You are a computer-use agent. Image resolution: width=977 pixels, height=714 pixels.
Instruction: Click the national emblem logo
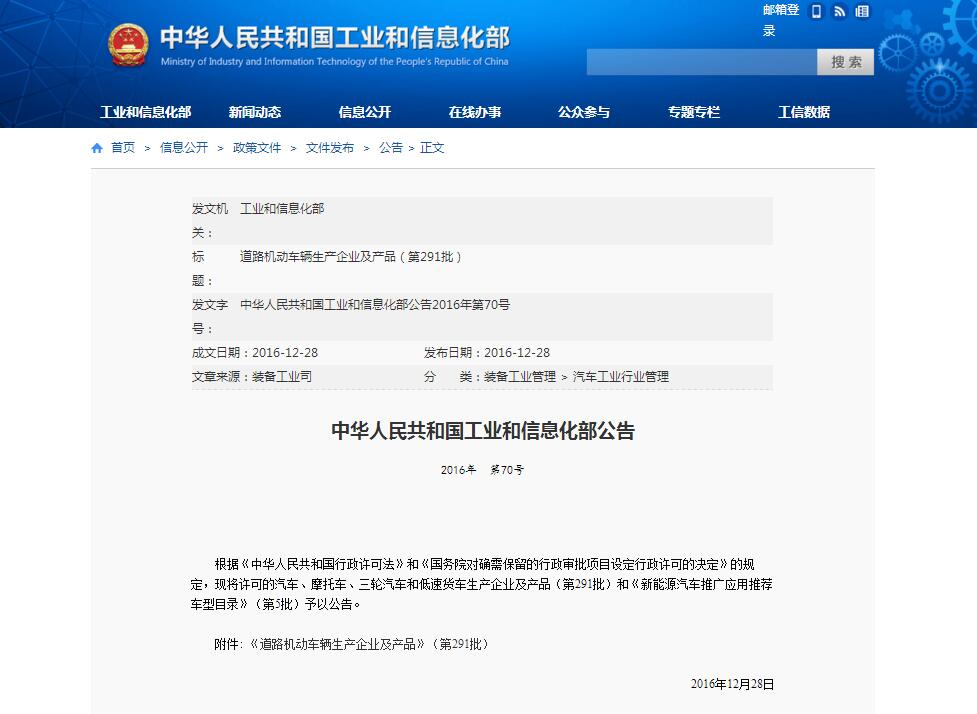[128, 45]
